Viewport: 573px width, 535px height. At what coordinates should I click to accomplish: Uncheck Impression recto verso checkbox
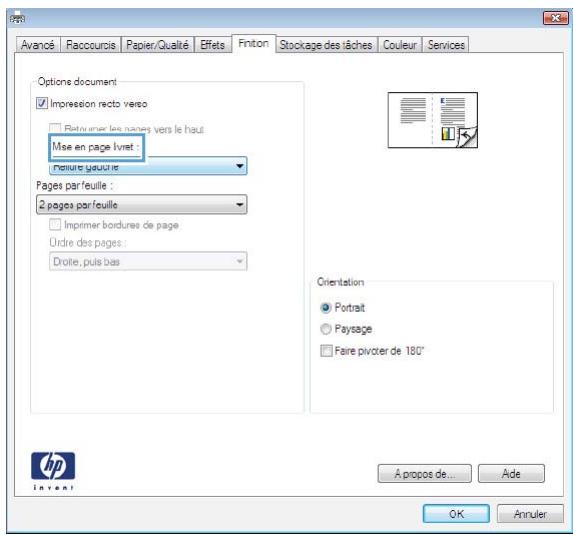click(x=42, y=103)
